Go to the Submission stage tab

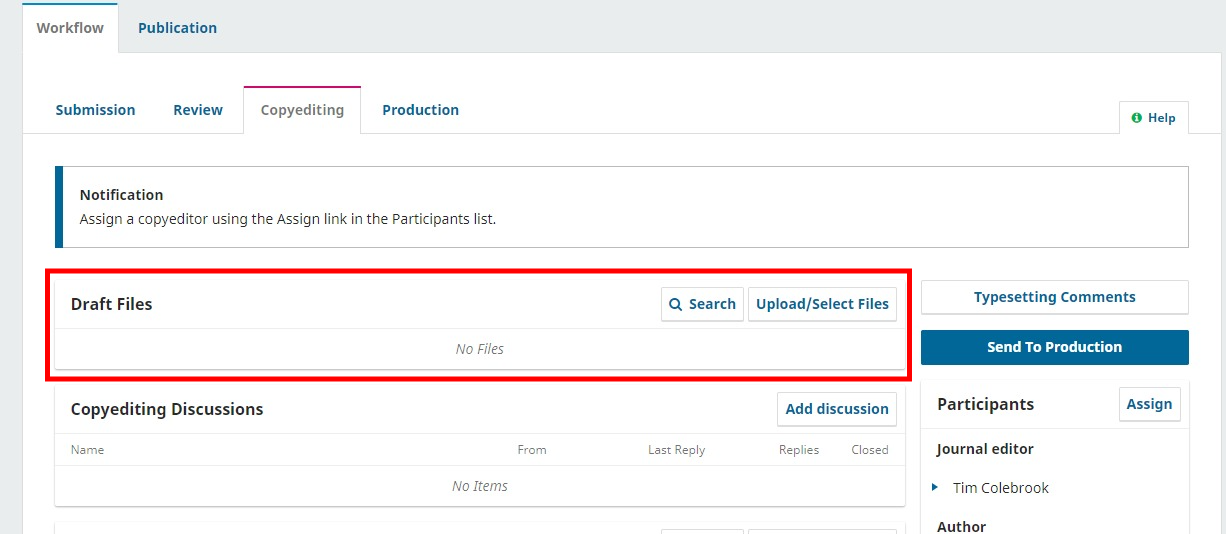(x=95, y=110)
